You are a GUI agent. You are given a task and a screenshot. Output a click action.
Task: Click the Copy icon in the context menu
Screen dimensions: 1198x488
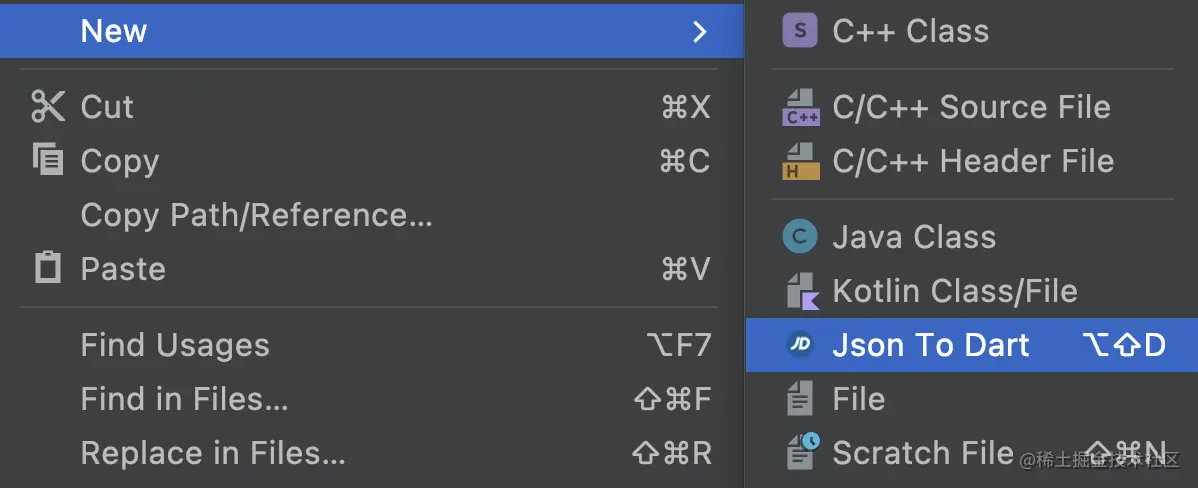pyautogui.click(x=48, y=160)
